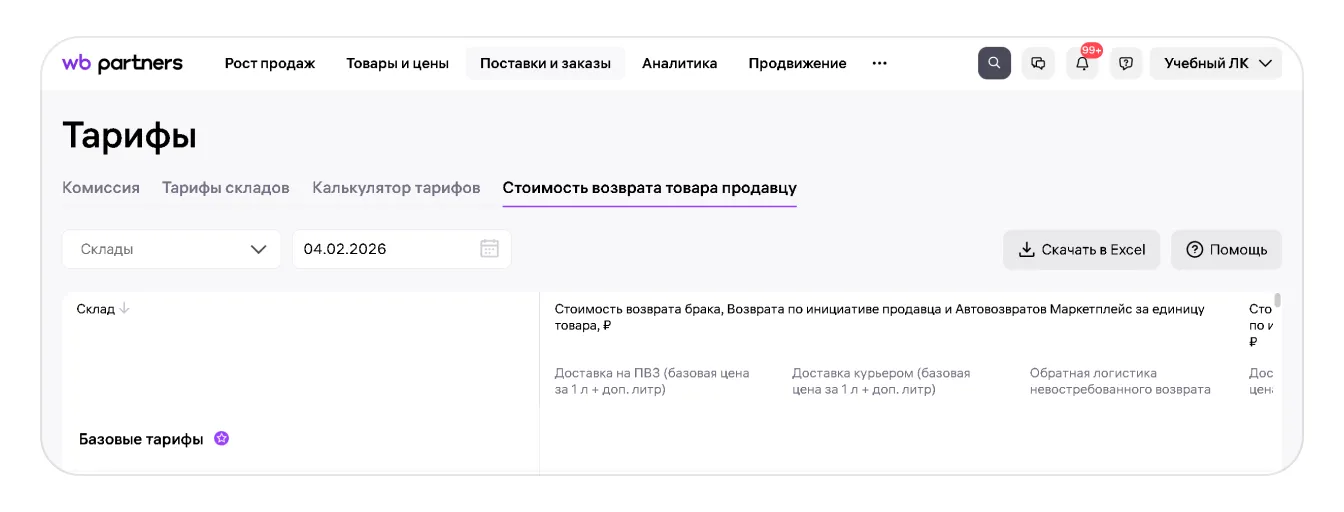Expand the Учебный ЛК account dropdown
1344x512 pixels.
pyautogui.click(x=1216, y=63)
